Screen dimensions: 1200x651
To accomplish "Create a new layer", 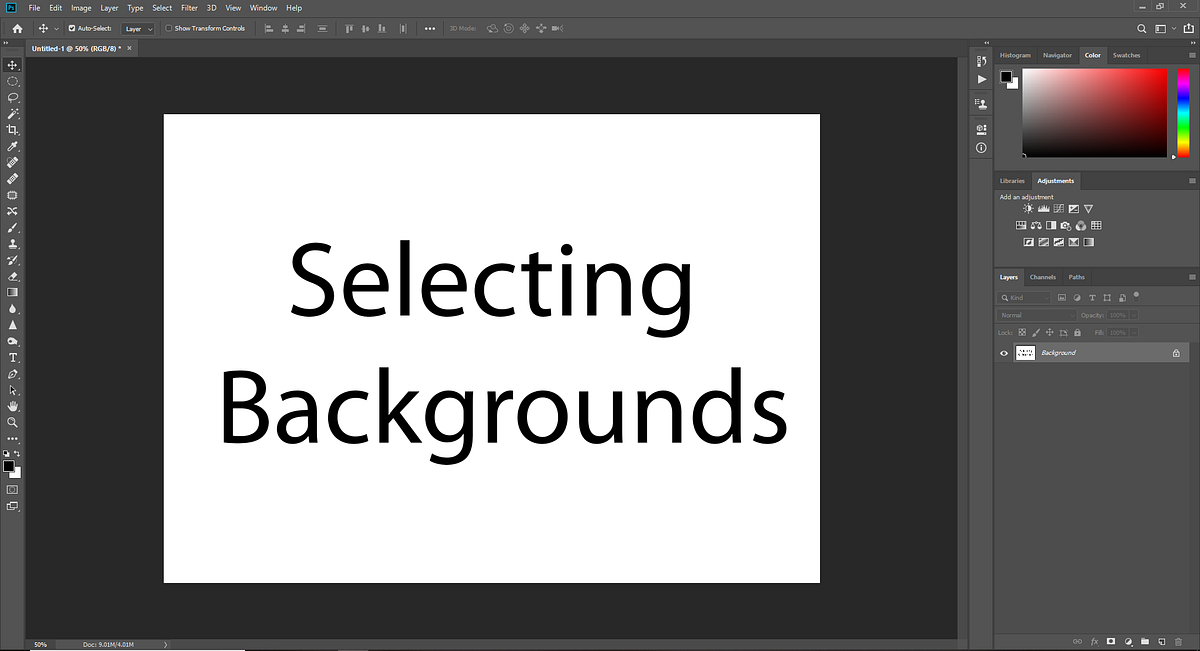I will click(1160, 641).
